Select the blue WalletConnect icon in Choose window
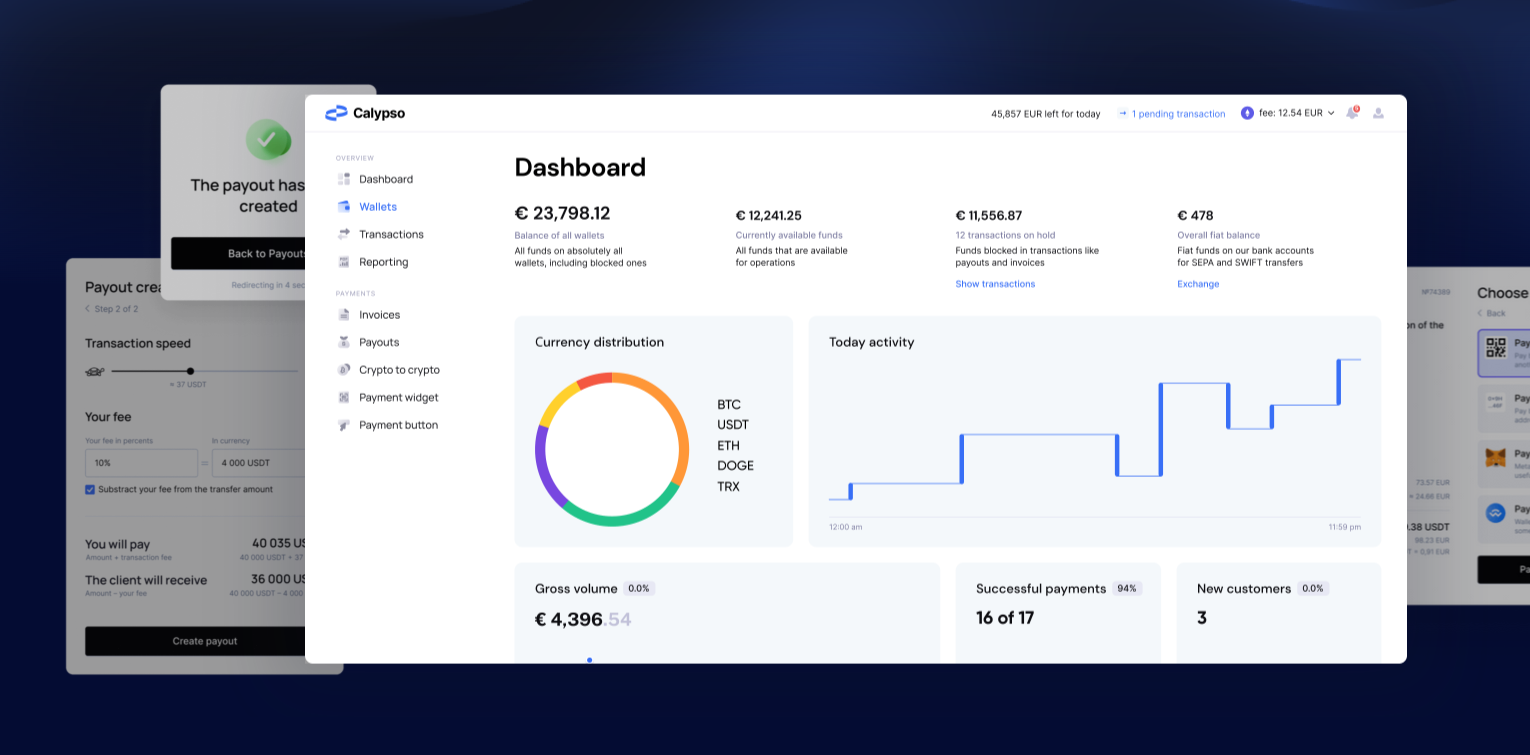 (1496, 513)
